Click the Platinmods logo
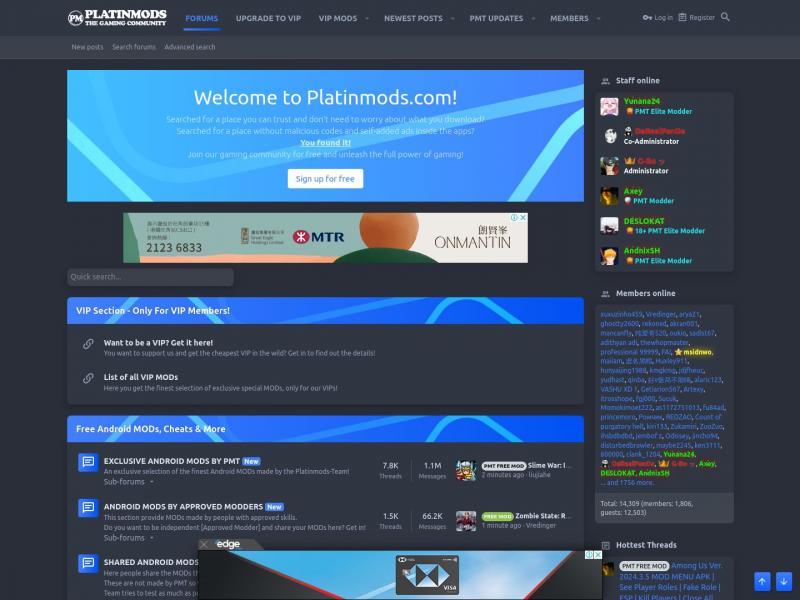This screenshot has width=800, height=600. [x=117, y=18]
